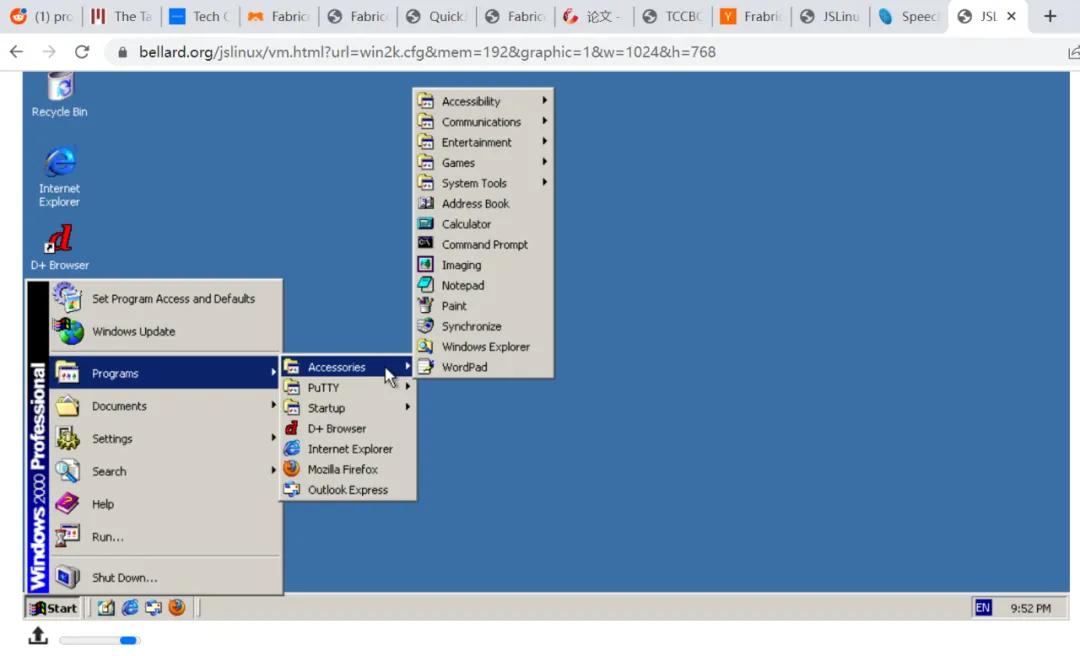The image size is (1080, 656).
Task: Start Paint from Accessories menu
Action: 483,306
